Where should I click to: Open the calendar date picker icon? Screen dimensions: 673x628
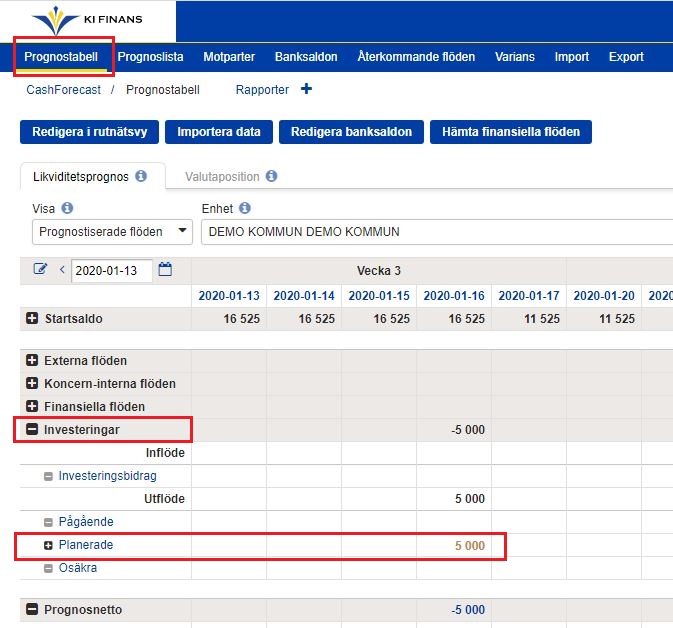[166, 269]
